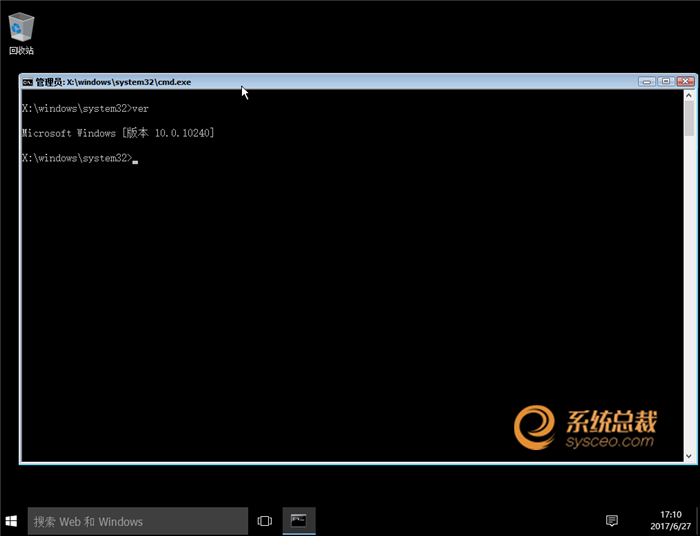Open the cmd.exe title bar system icon
This screenshot has width=700, height=536.
point(28,82)
